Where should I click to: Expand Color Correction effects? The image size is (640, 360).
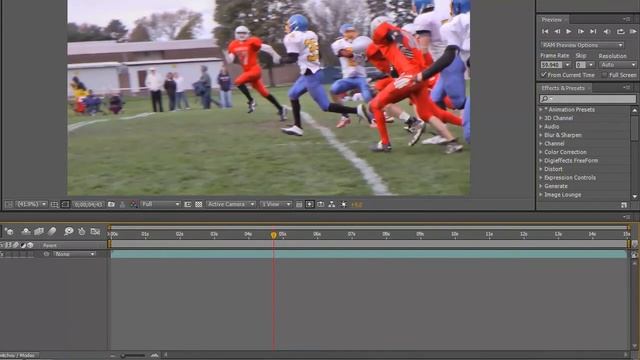541,152
